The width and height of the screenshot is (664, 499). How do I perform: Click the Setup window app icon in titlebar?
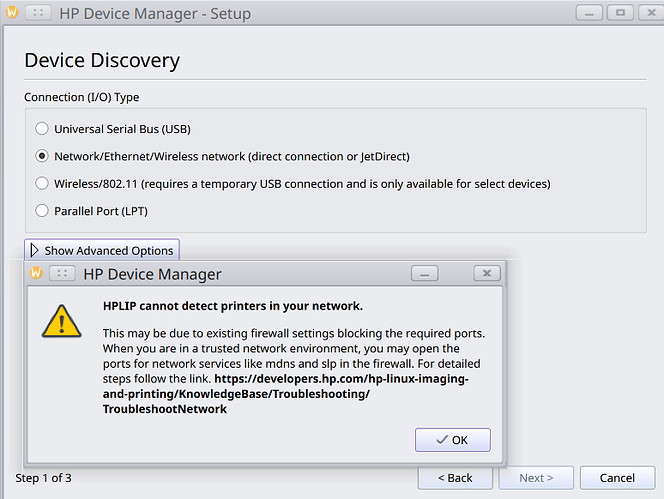pyautogui.click(x=12, y=12)
